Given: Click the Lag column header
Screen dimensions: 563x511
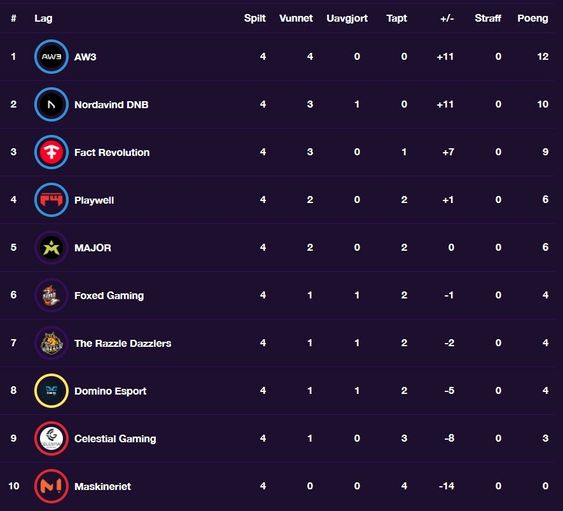Looking at the screenshot, I should tap(43, 19).
